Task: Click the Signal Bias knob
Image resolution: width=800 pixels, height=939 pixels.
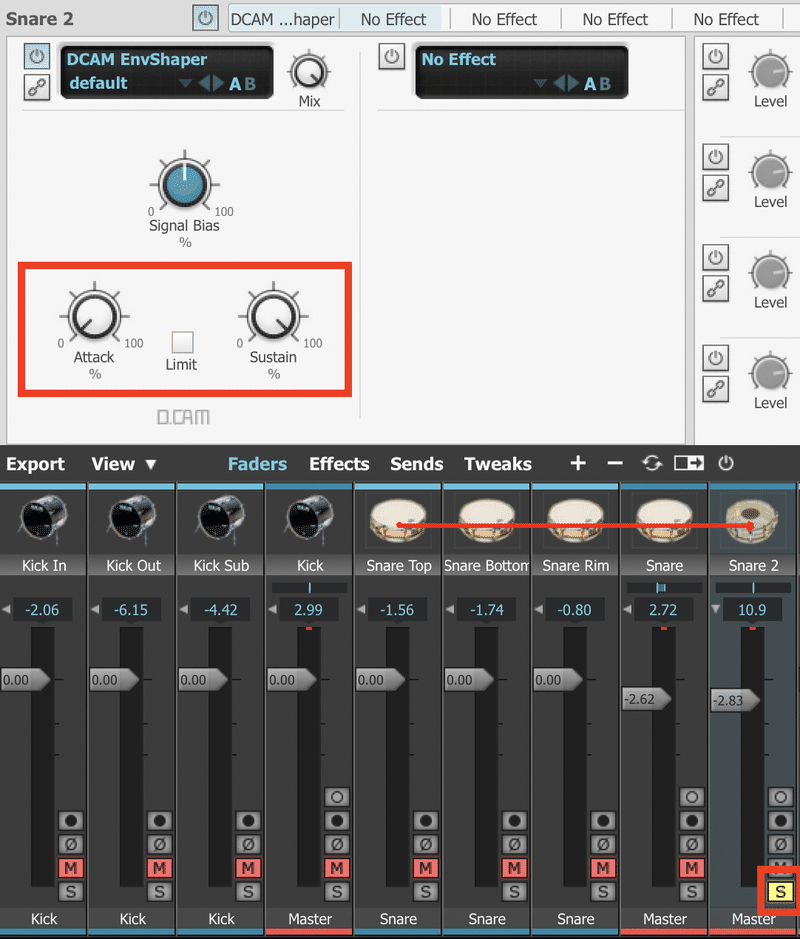Action: tap(184, 183)
